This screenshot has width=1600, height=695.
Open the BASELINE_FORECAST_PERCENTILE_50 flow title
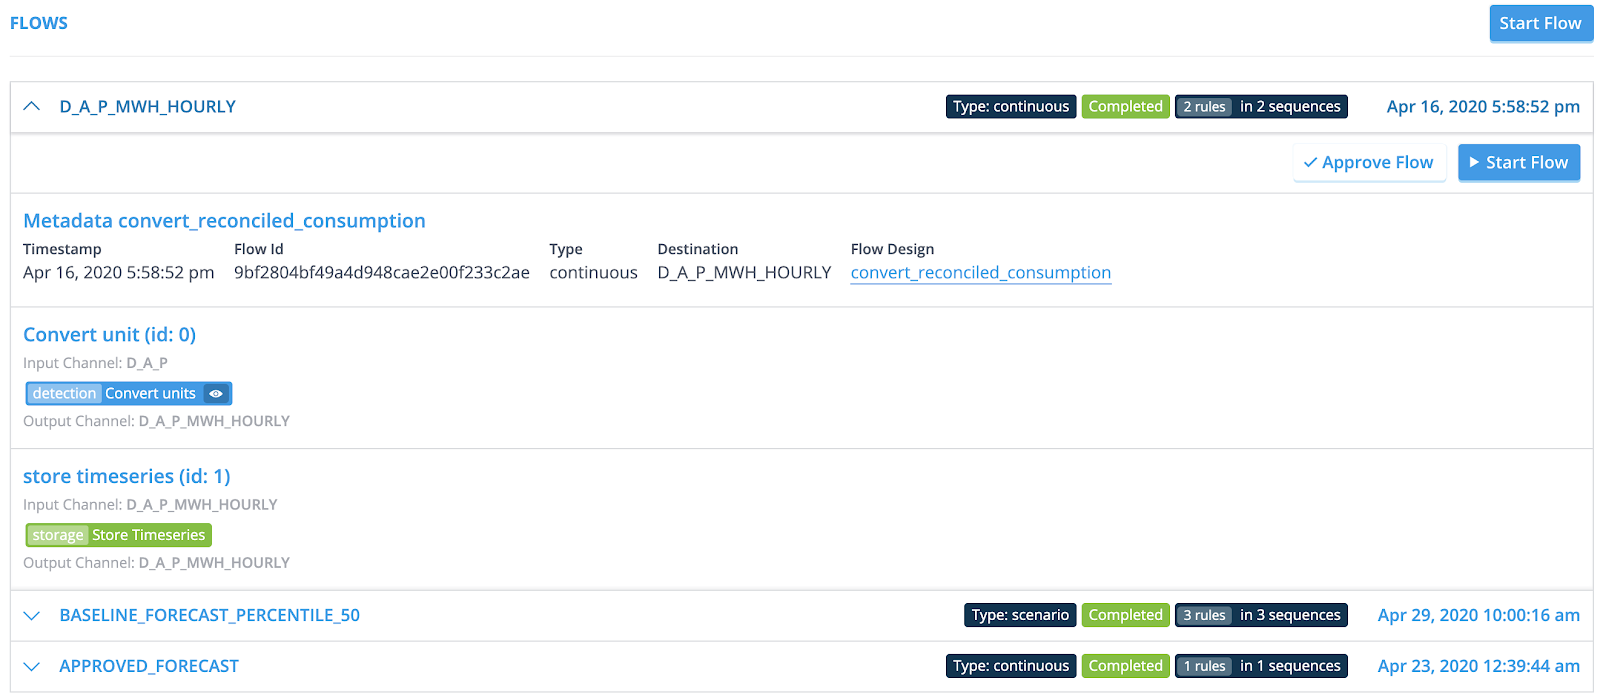pyautogui.click(x=209, y=615)
